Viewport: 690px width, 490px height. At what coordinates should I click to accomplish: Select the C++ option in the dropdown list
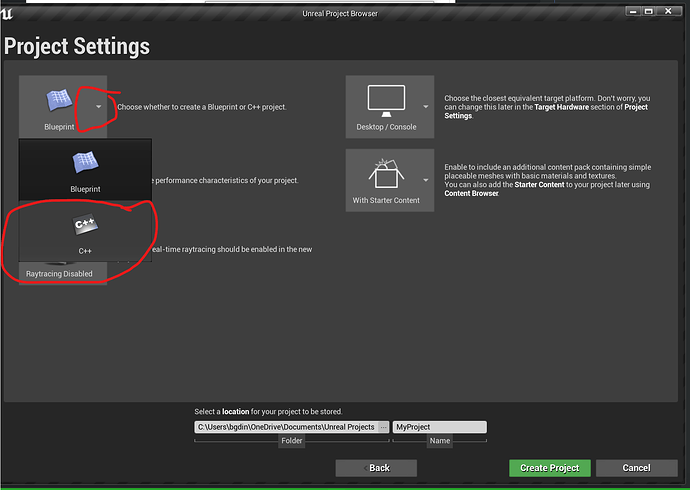(85, 231)
